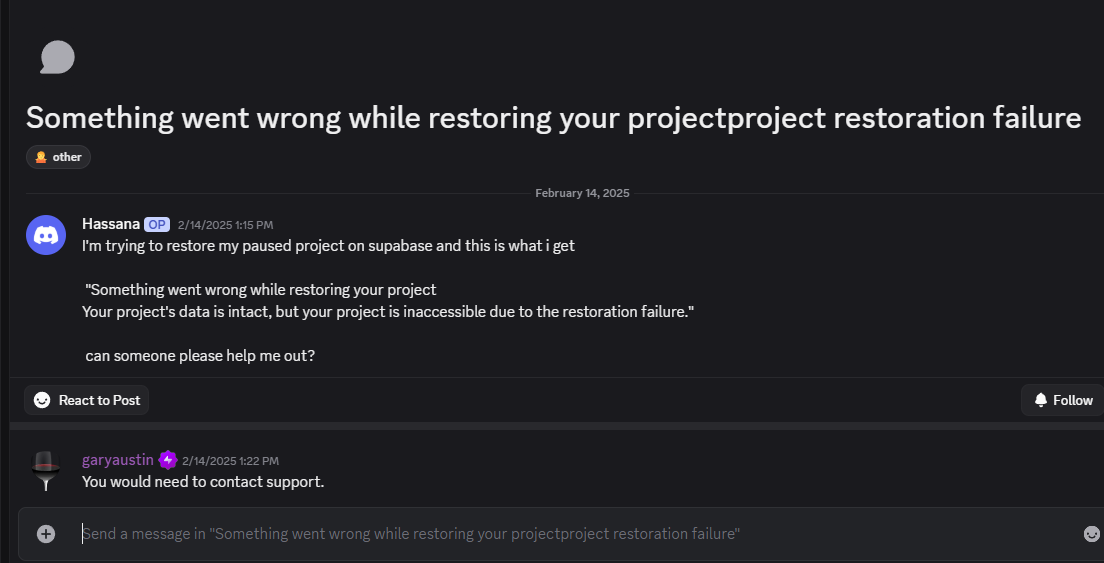Click the post title heading
The image size is (1104, 563).
pyautogui.click(x=553, y=117)
